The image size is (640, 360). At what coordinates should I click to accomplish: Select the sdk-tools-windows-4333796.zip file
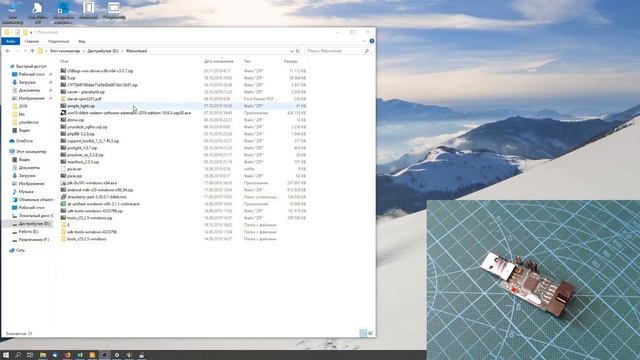point(92,211)
